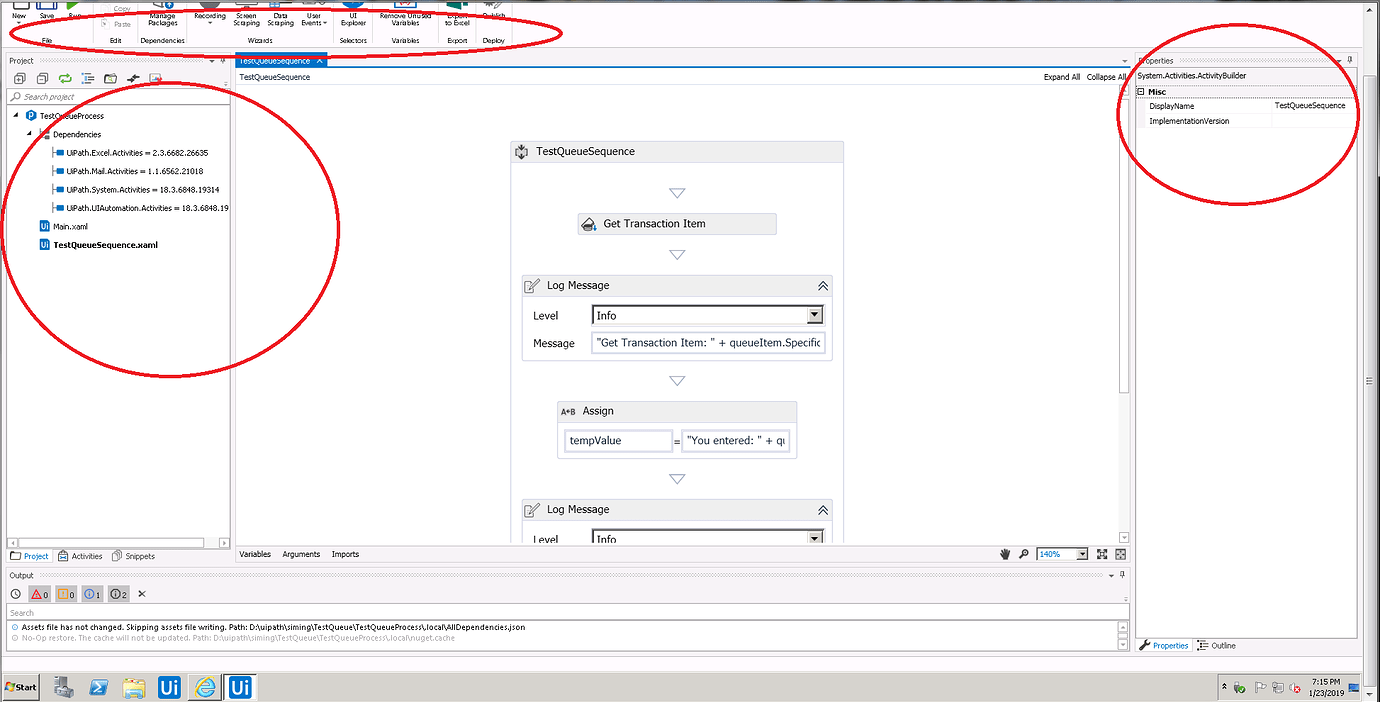Click the Refresh icon in the Project panel
1380x702 pixels.
point(64,78)
